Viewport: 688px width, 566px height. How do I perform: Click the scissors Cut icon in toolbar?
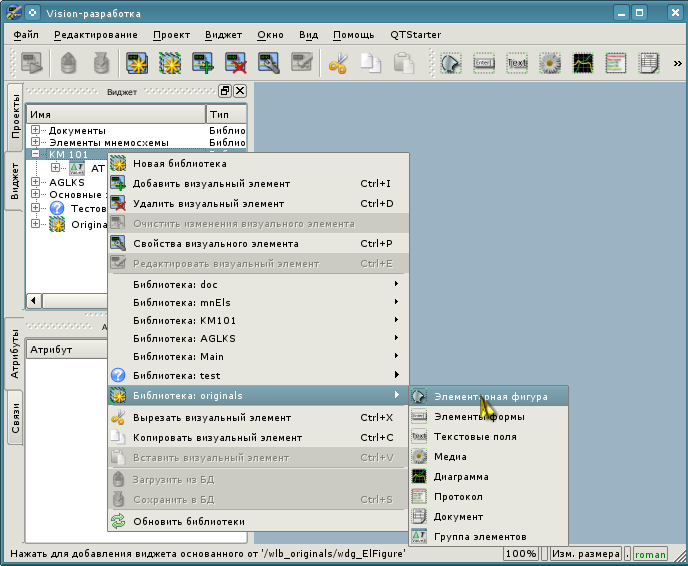click(x=337, y=64)
